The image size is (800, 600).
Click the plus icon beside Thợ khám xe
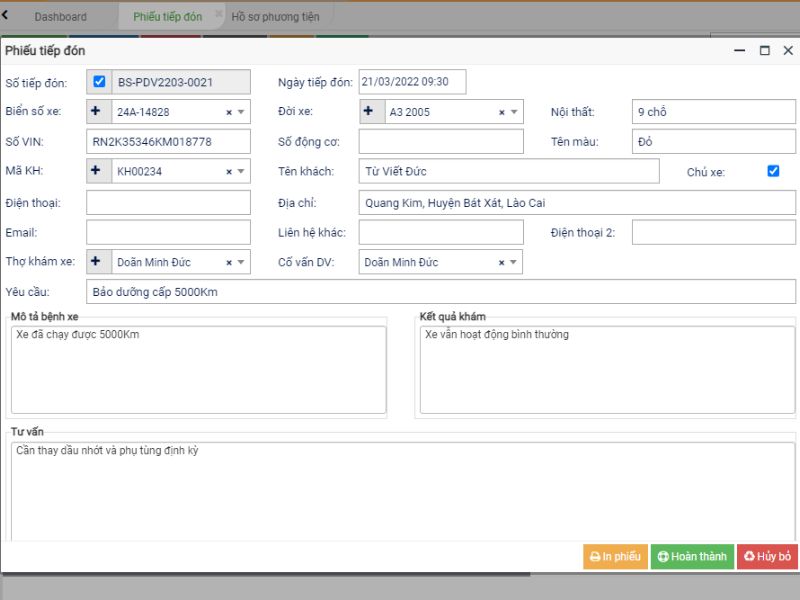pos(97,262)
